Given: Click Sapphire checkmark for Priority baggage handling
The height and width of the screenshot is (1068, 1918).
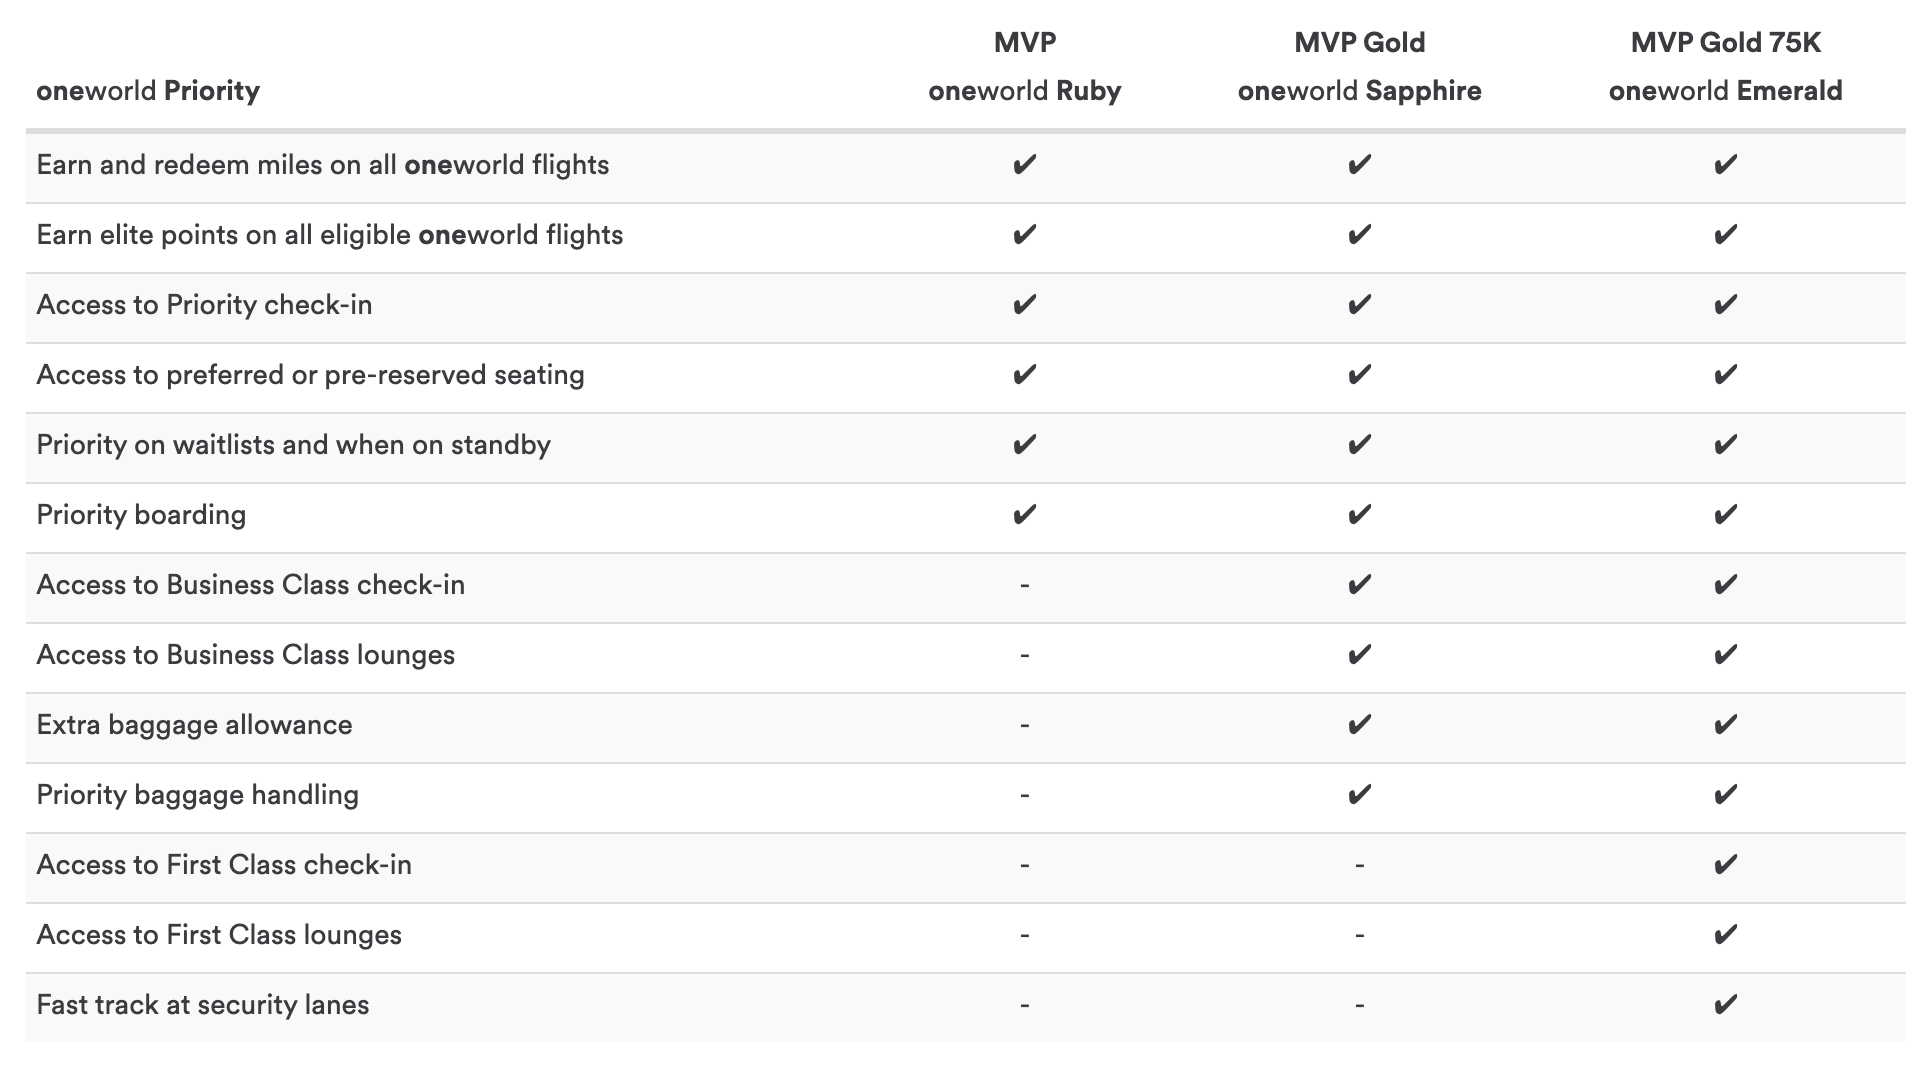Looking at the screenshot, I should tap(1359, 795).
